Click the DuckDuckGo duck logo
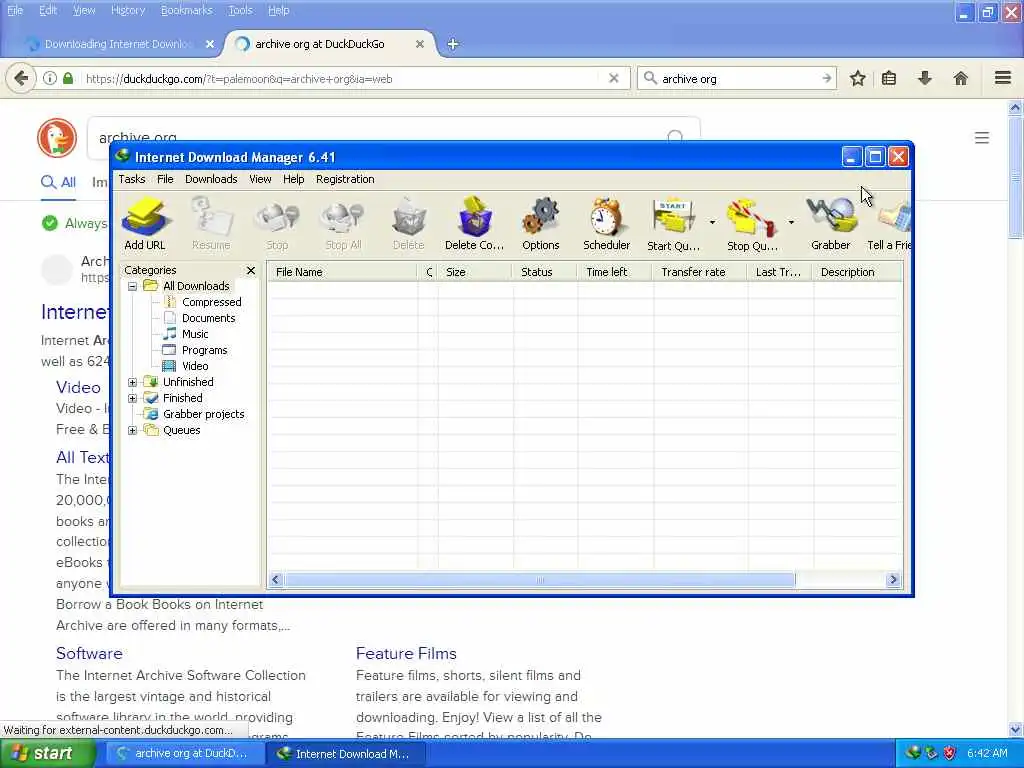 point(57,138)
